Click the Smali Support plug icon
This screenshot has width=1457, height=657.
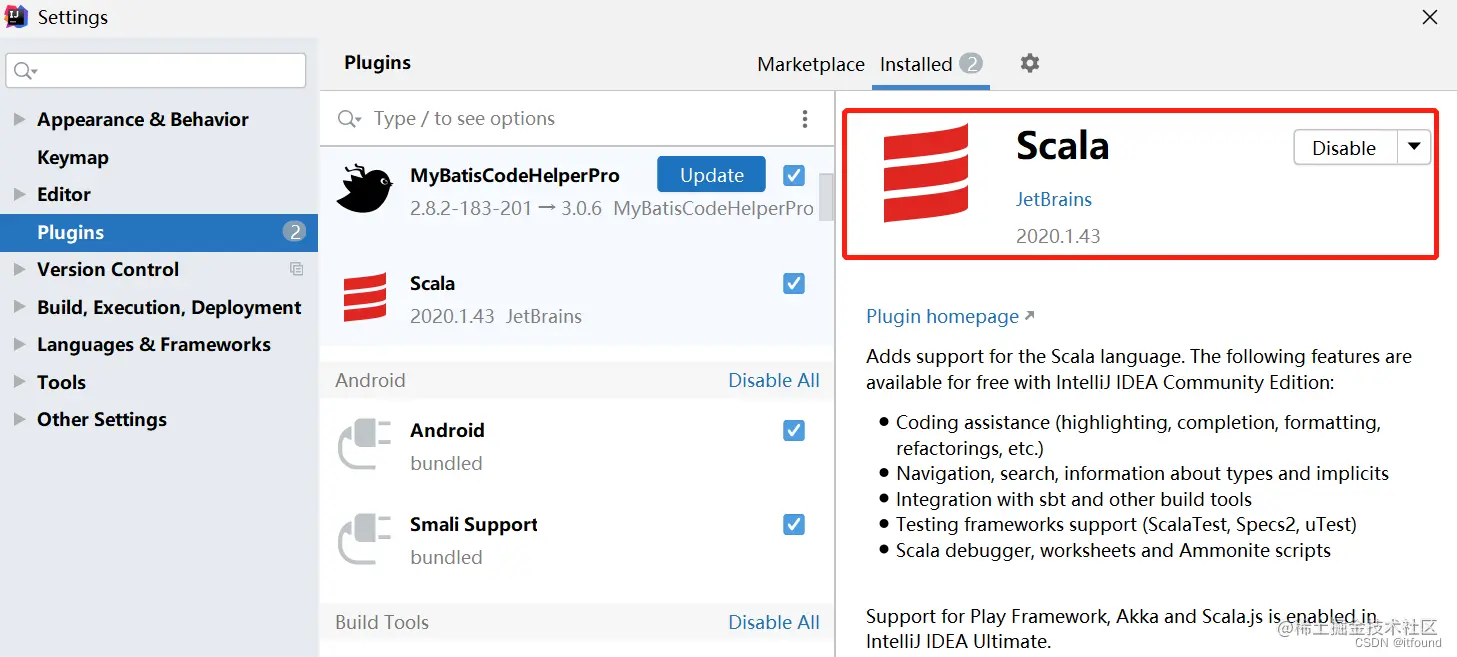(x=364, y=539)
